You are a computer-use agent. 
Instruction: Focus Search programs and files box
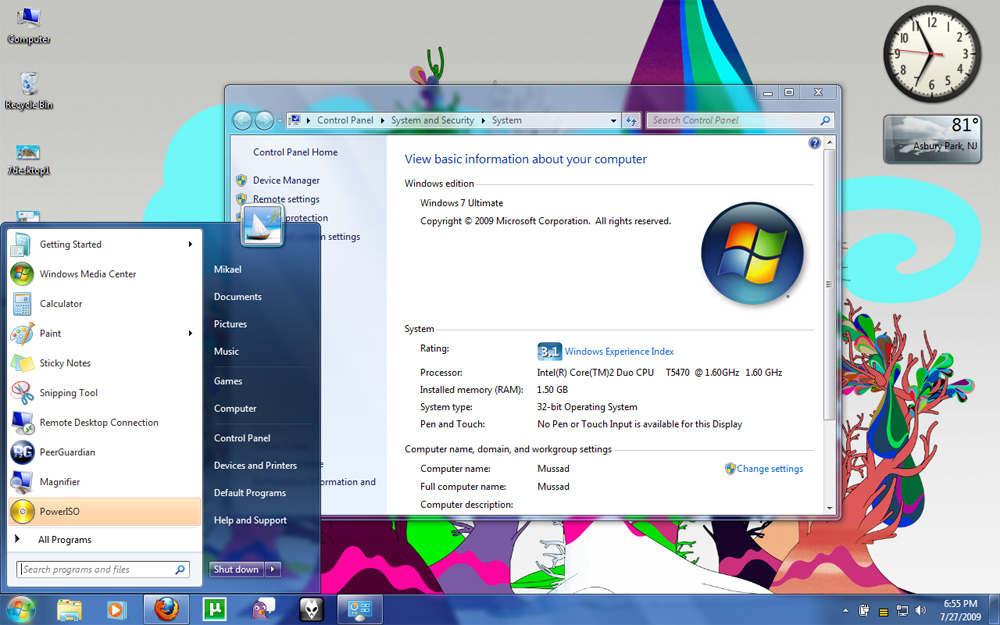click(x=103, y=570)
